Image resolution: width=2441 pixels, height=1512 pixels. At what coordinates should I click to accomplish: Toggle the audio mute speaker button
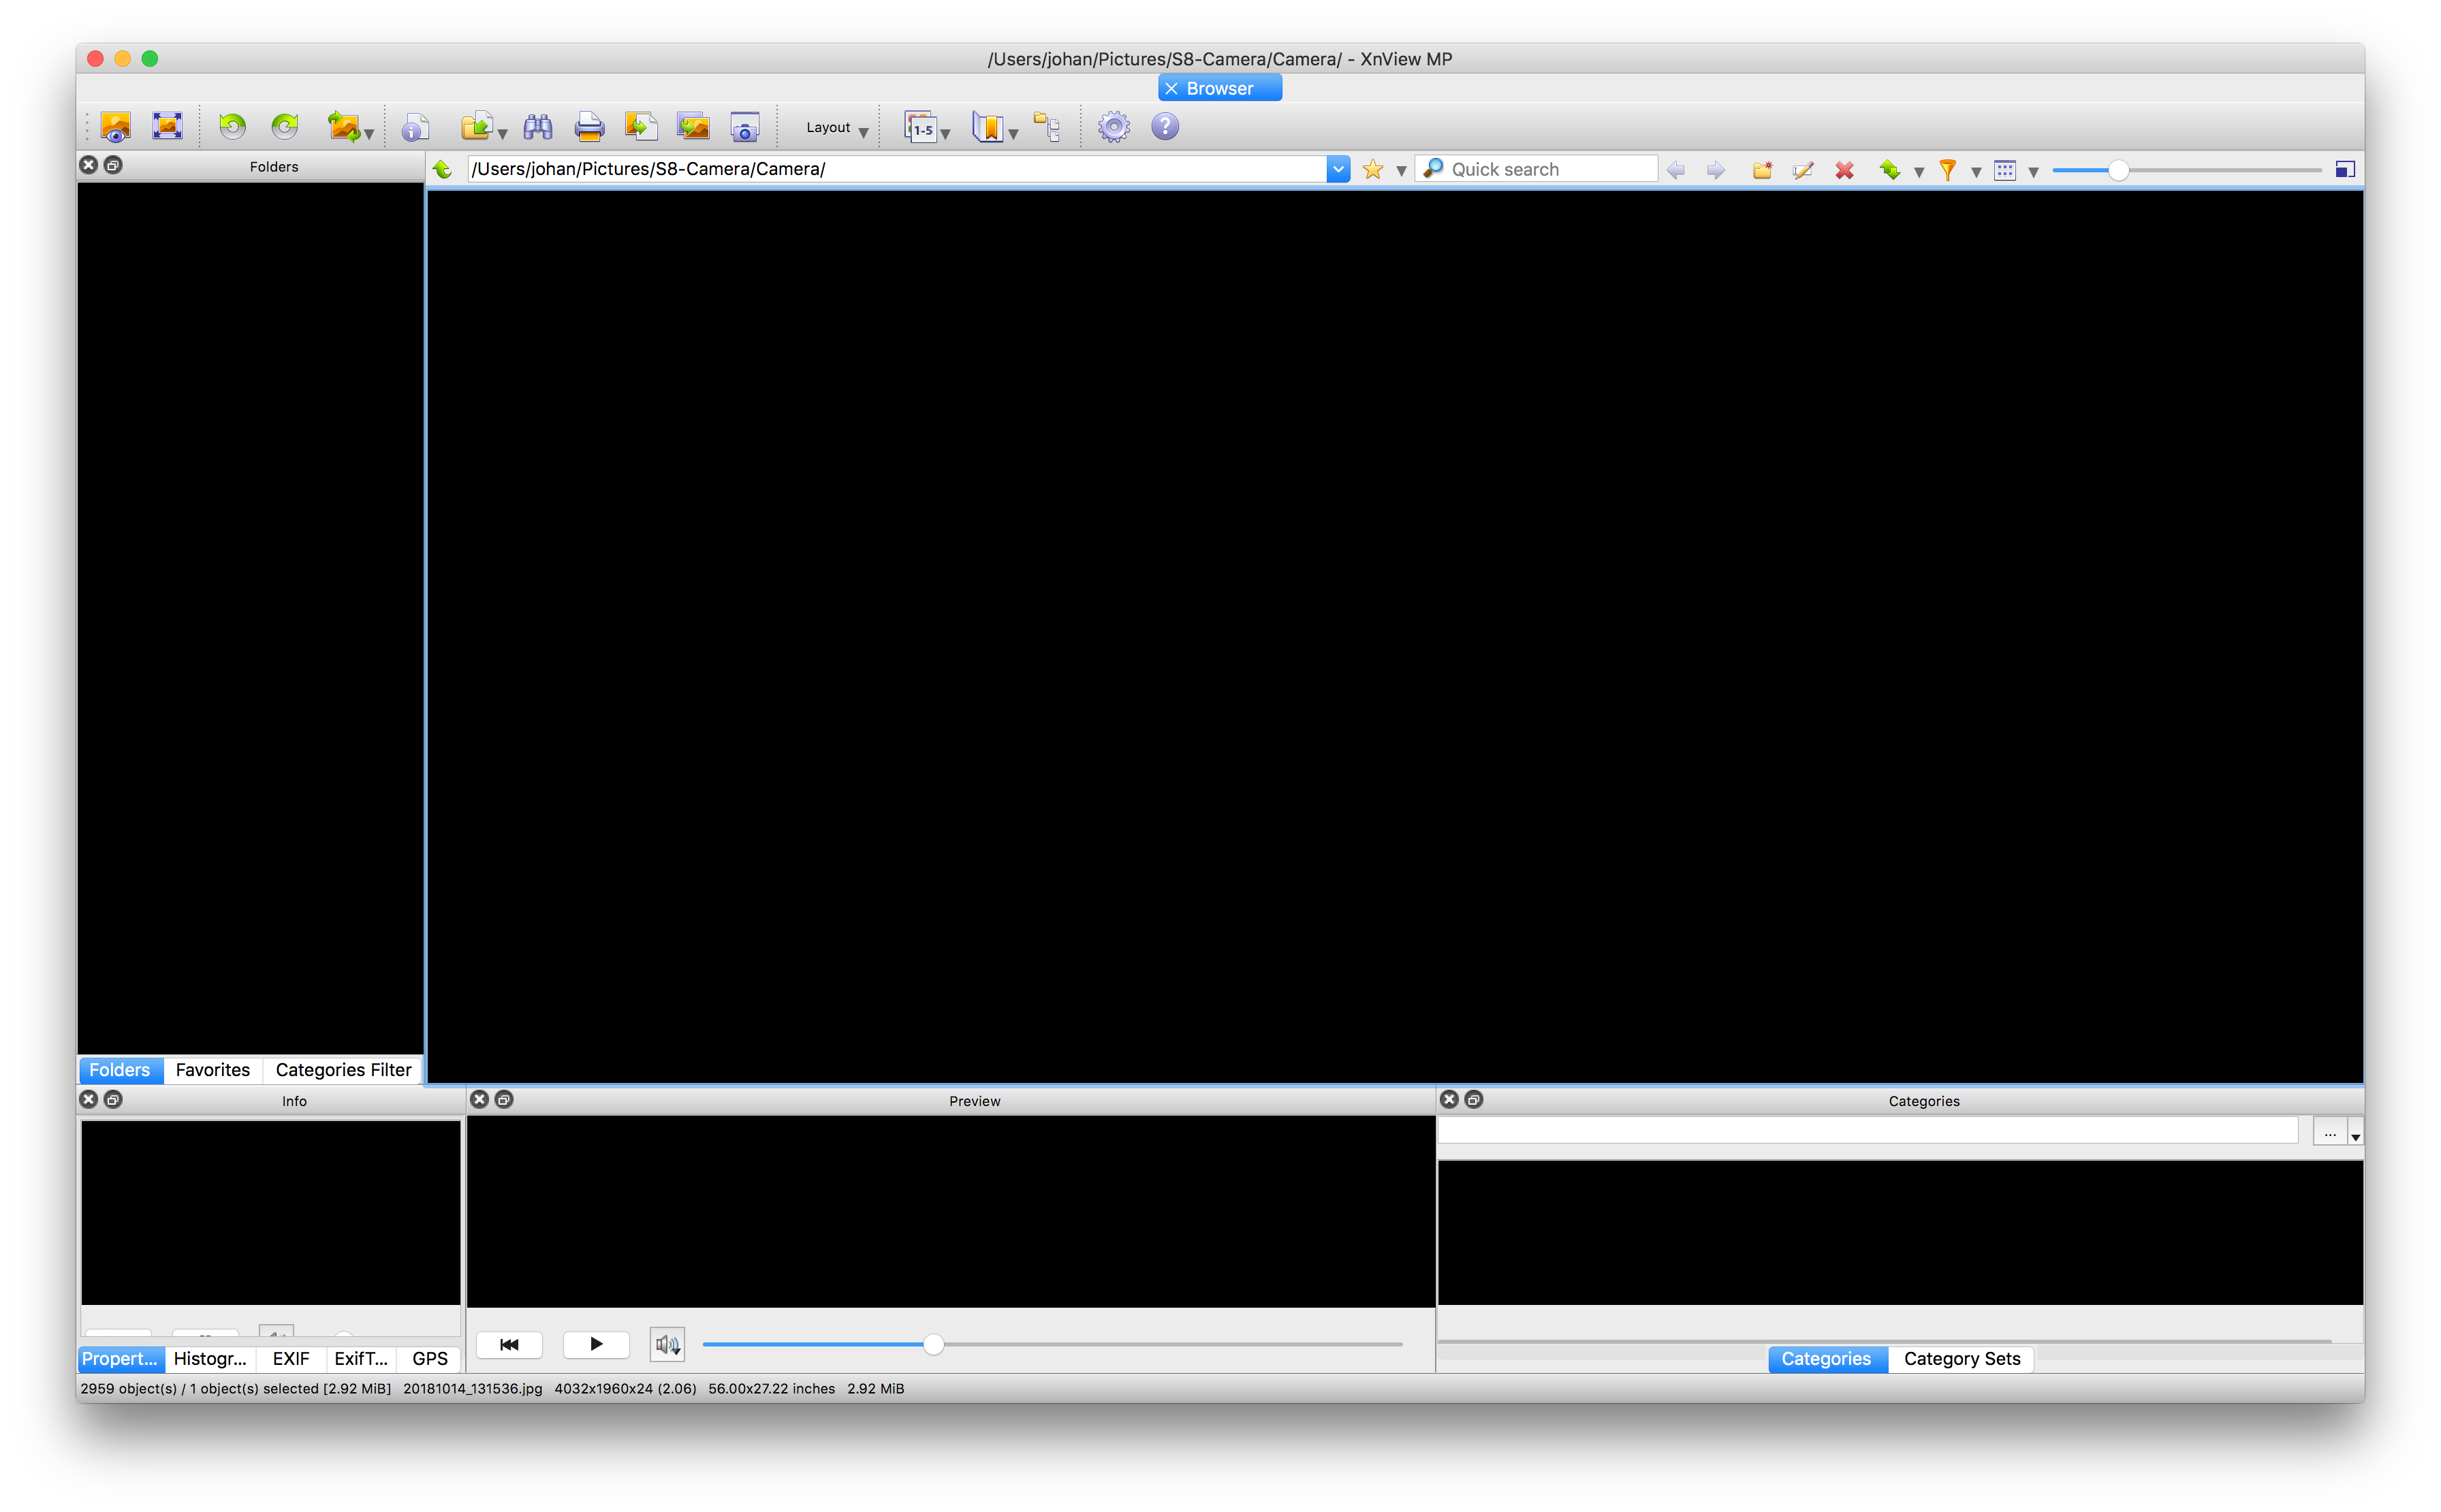pos(667,1344)
